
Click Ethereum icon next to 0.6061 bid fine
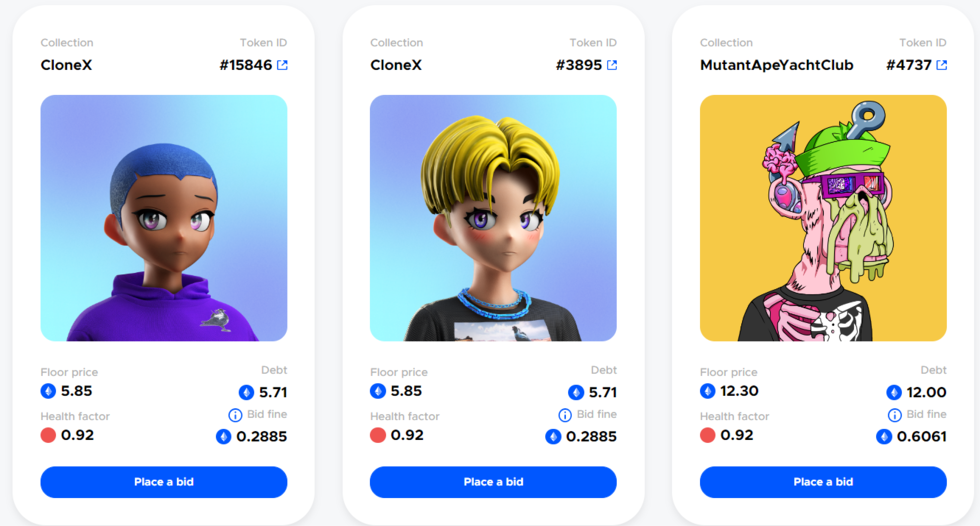tap(884, 437)
